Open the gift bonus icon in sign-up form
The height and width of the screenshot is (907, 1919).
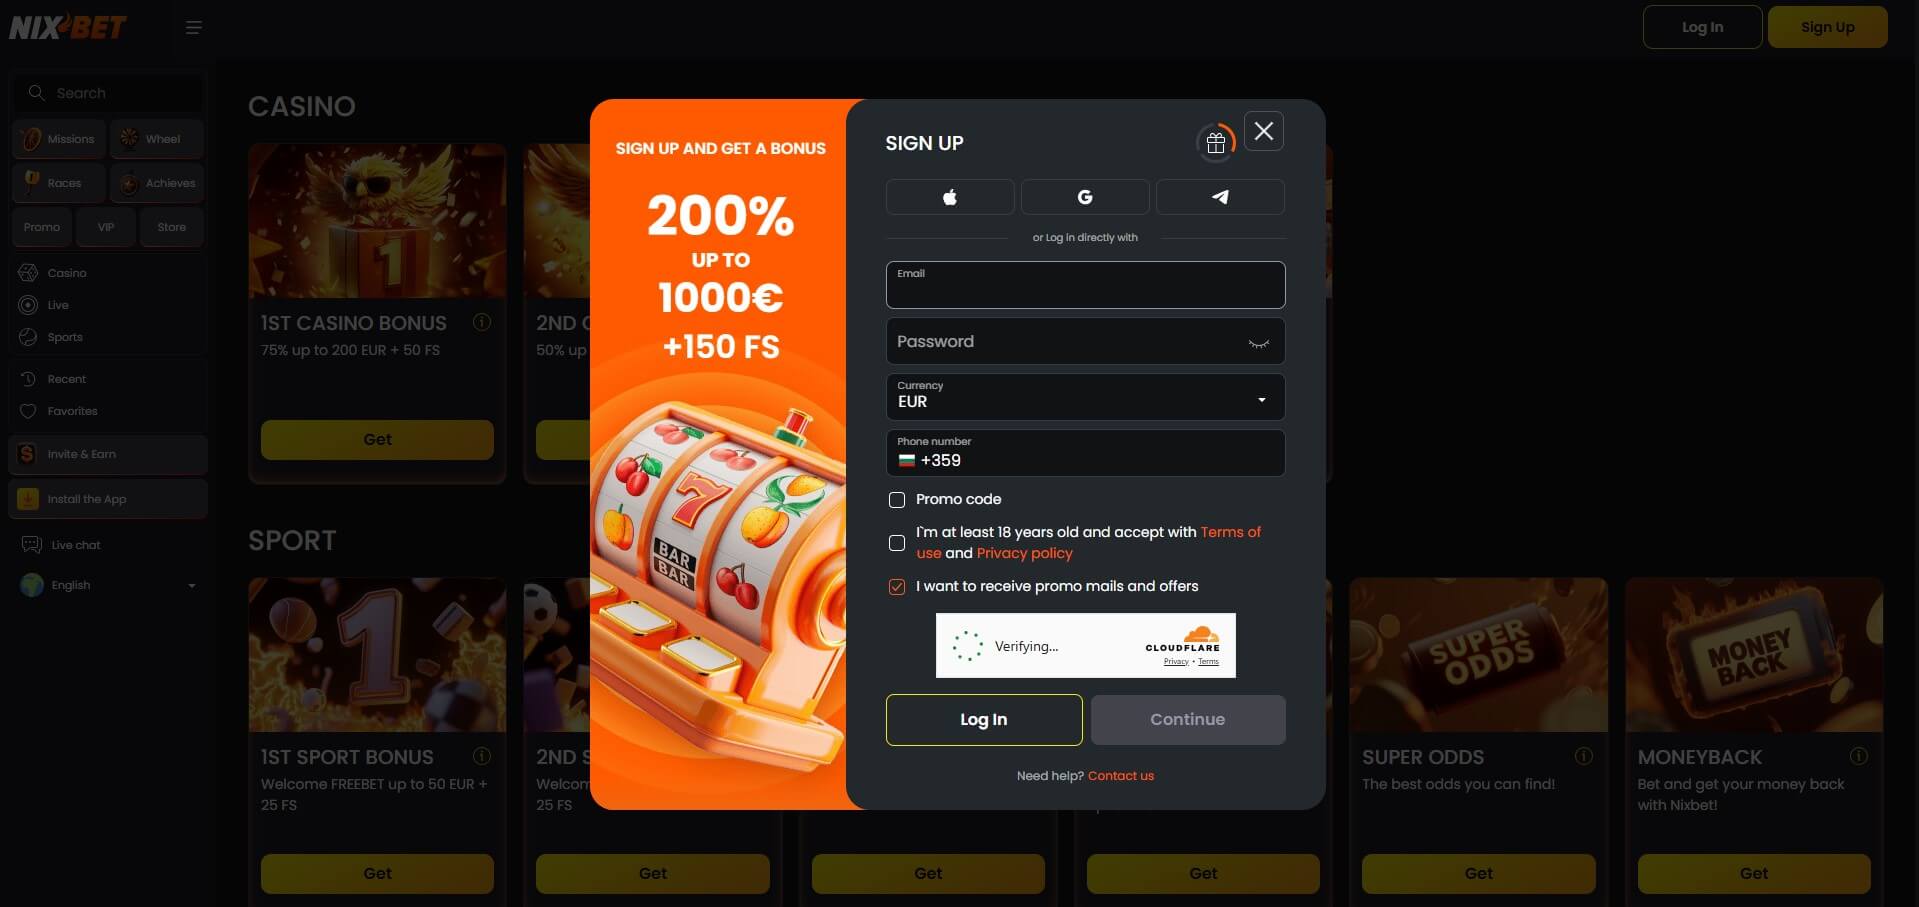1216,143
